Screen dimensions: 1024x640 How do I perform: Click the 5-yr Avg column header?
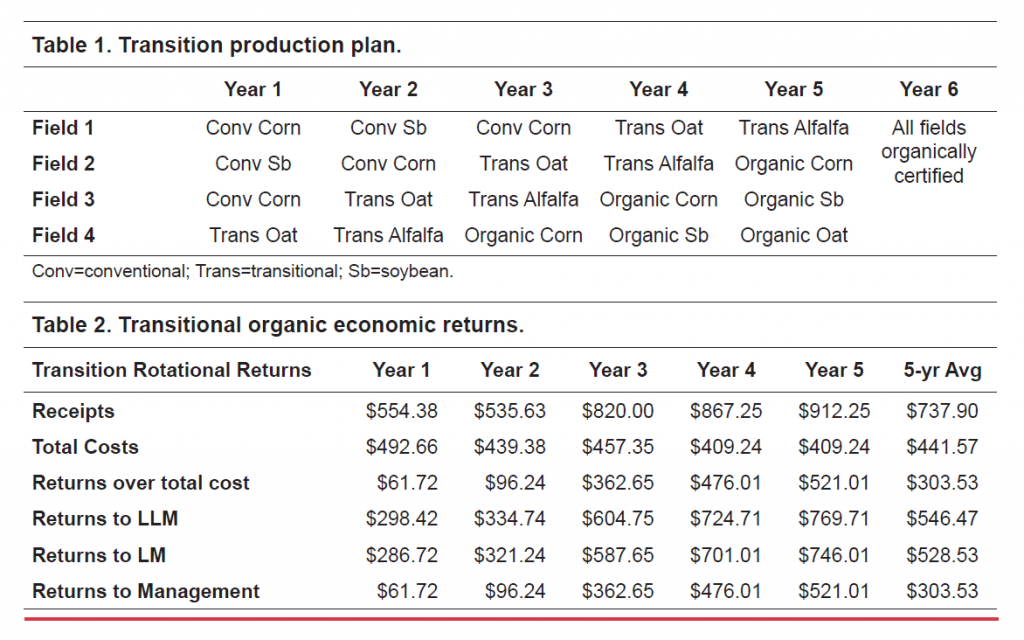click(x=942, y=370)
